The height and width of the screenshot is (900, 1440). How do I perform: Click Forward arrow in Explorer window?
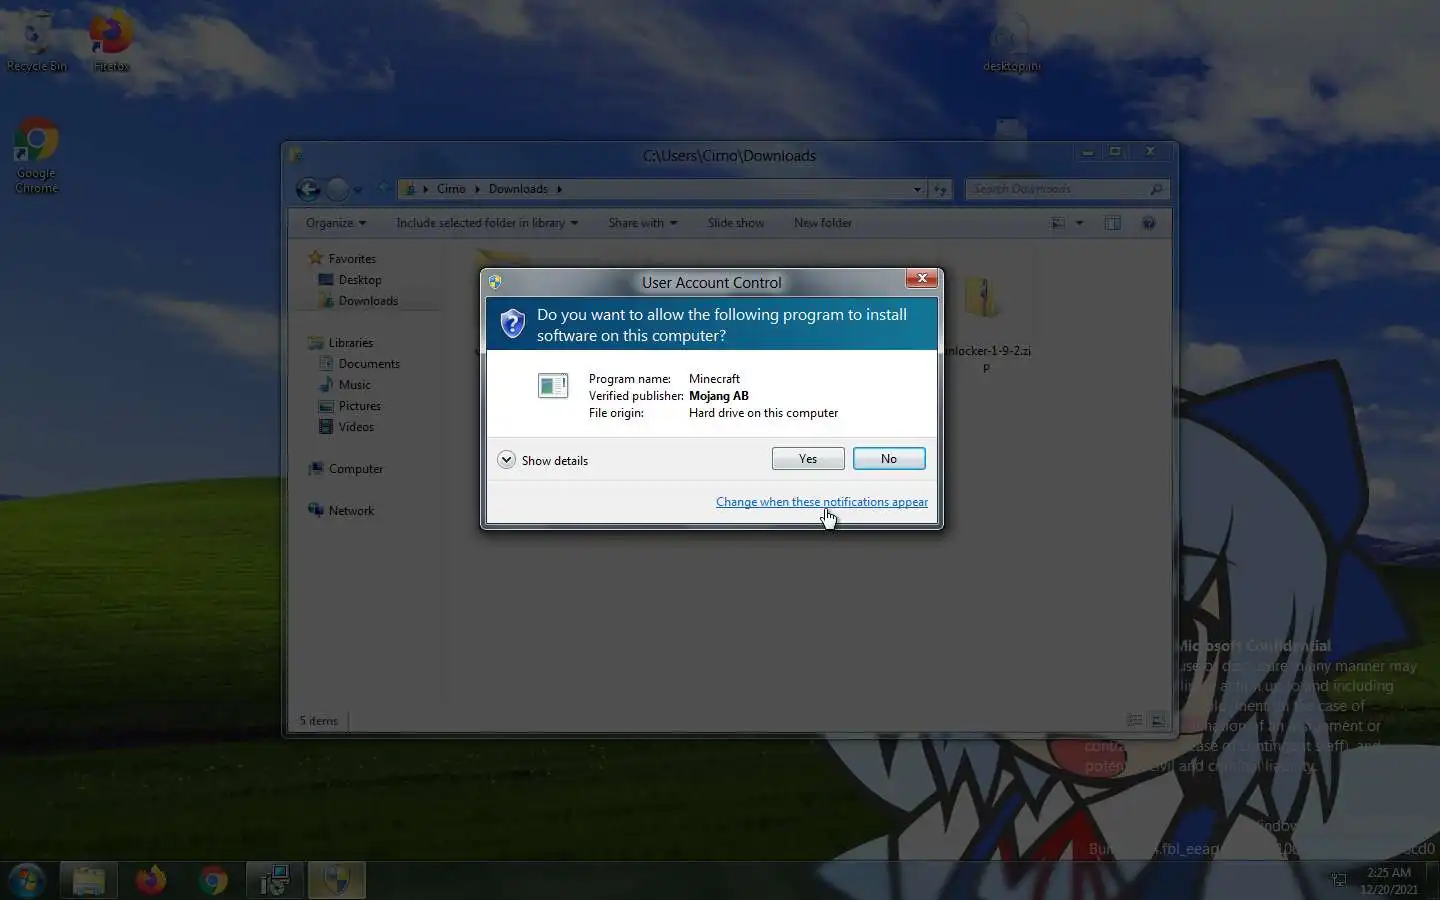(338, 188)
